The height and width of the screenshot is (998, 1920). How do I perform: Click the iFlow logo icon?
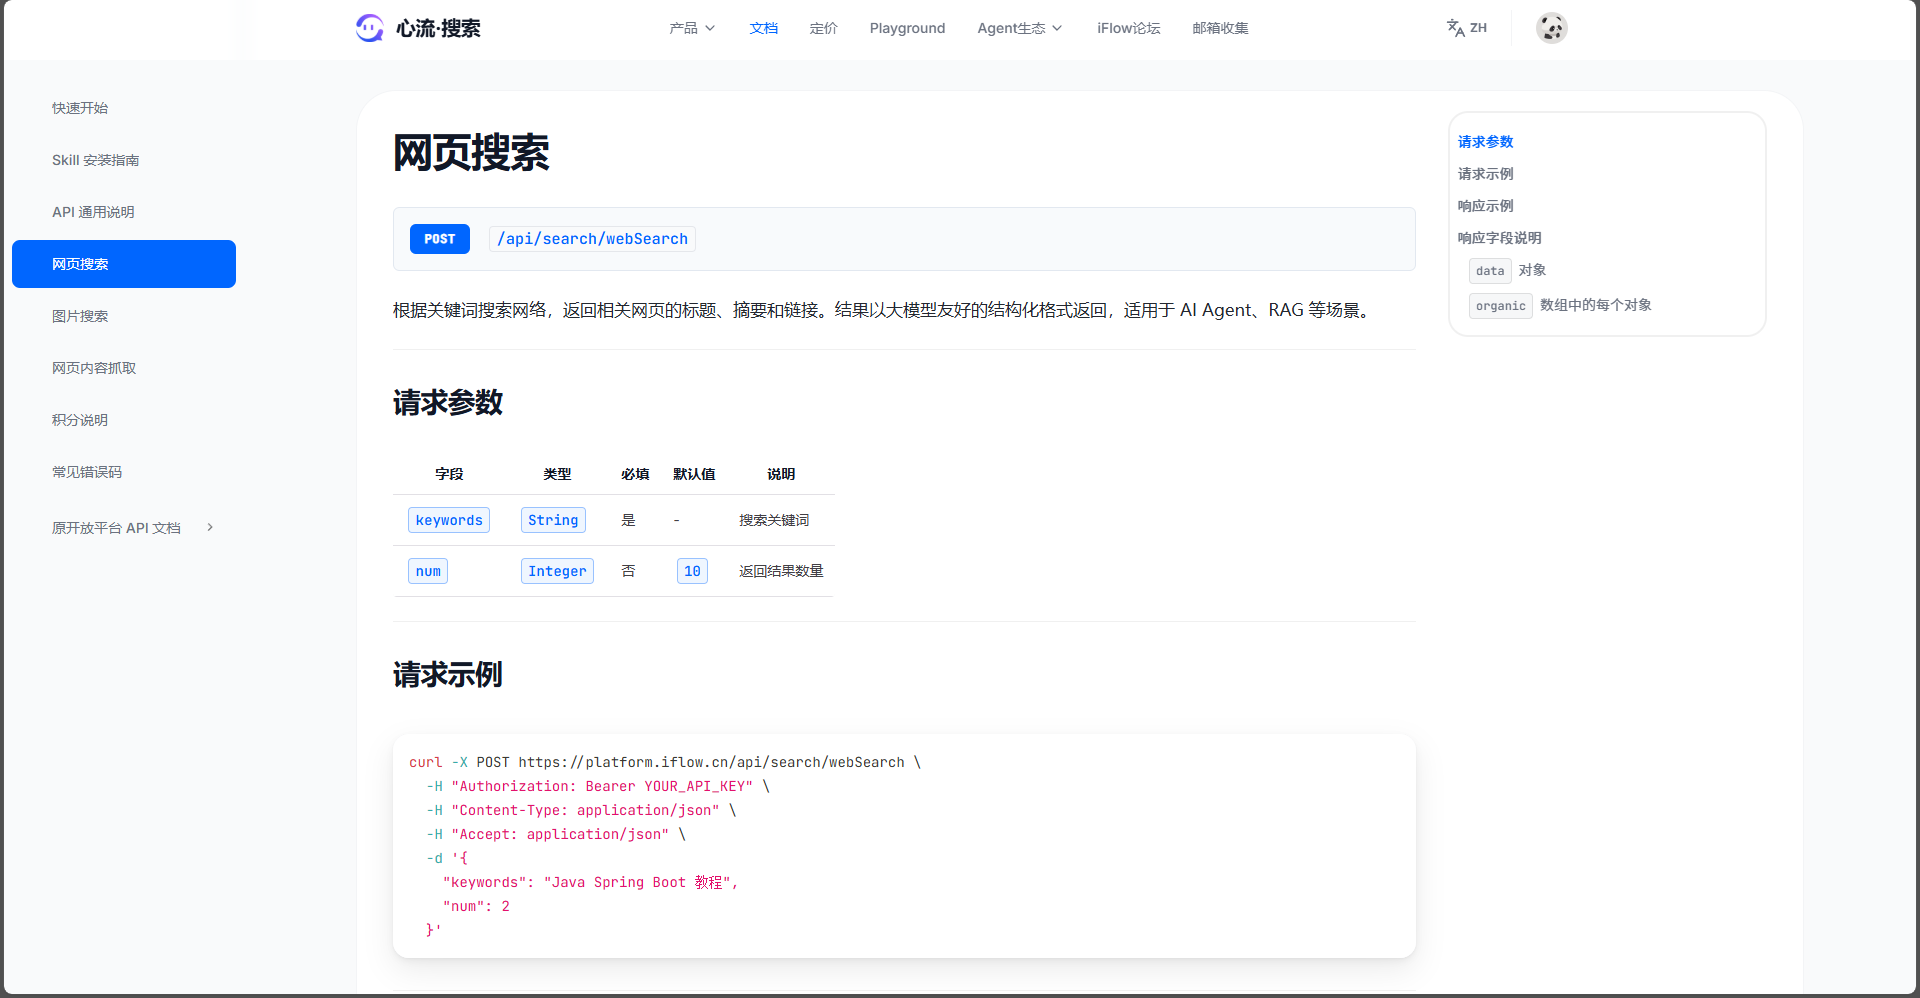tap(369, 28)
